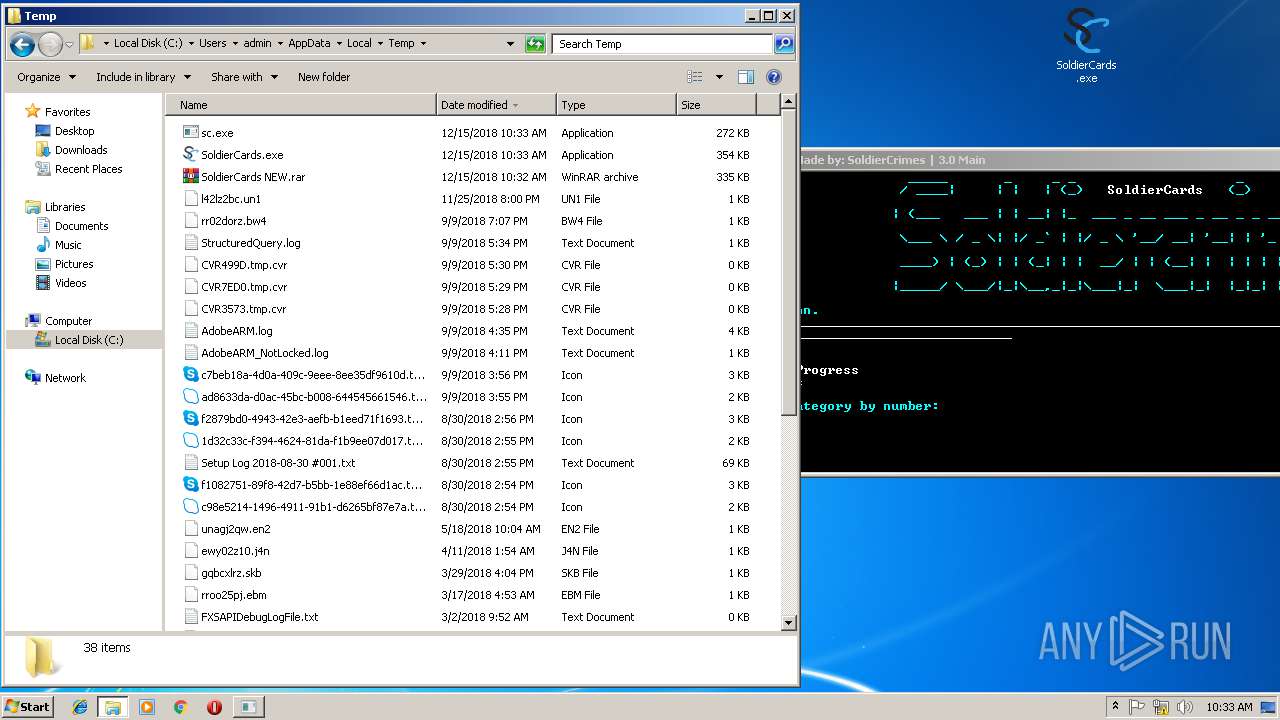The width and height of the screenshot is (1280, 720).
Task: Select StructuredQuery.log file
Action: [250, 243]
